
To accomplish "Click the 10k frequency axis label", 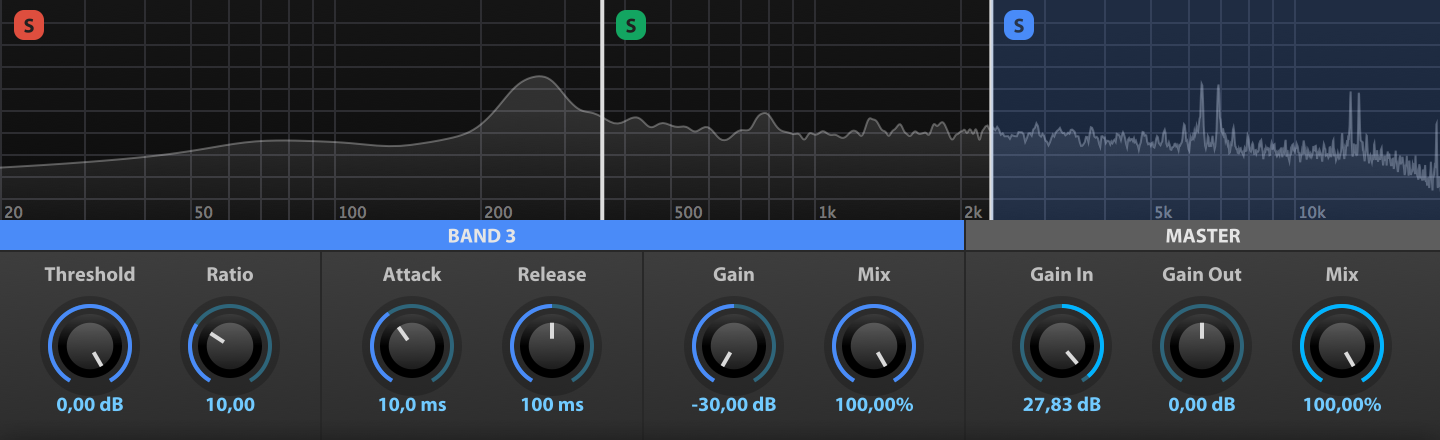I will pos(1312,212).
